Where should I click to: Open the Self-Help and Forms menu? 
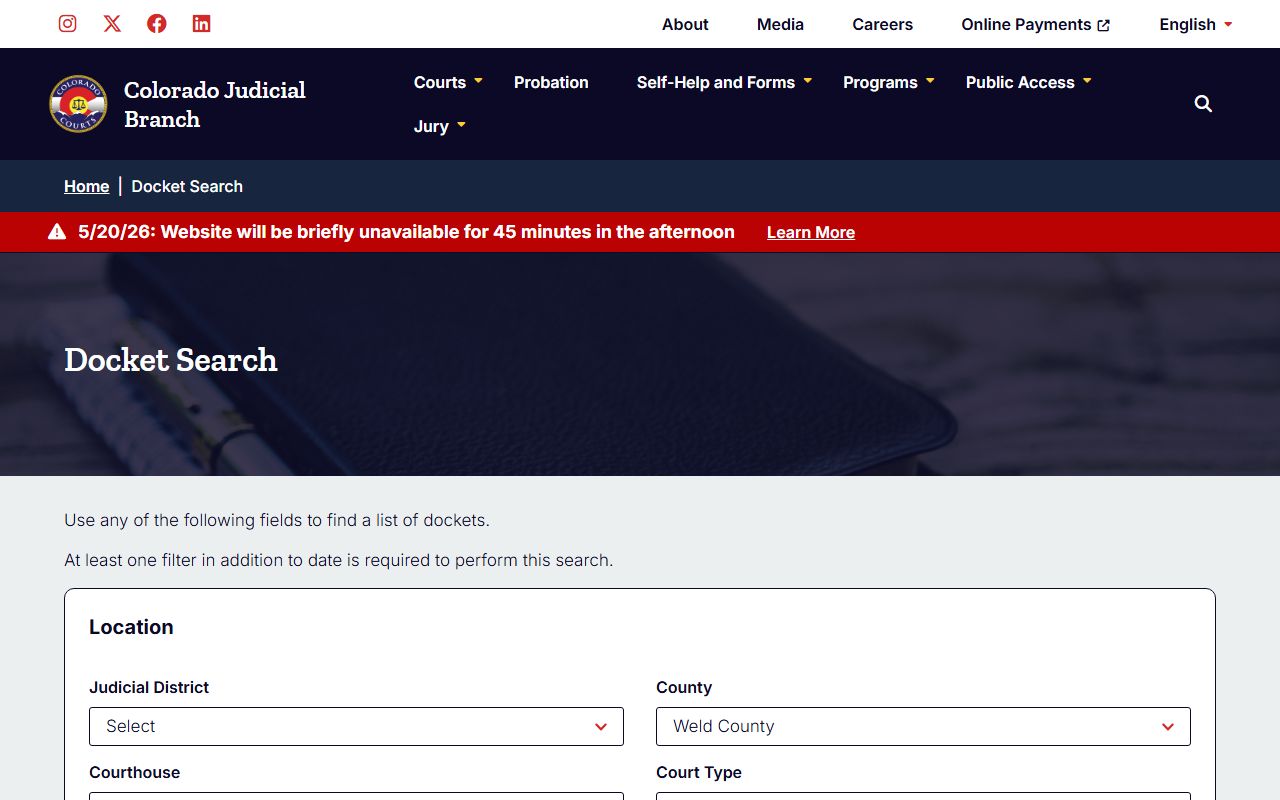click(x=716, y=82)
